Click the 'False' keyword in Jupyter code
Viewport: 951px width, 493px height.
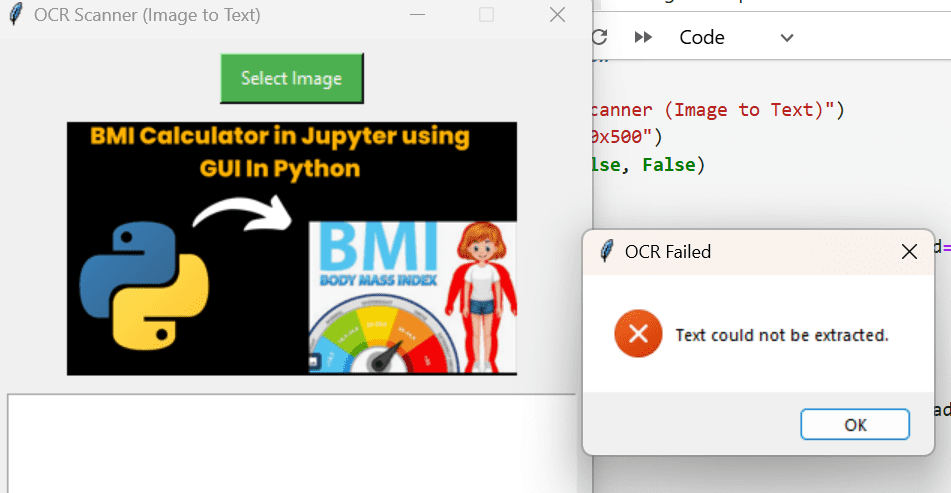(668, 164)
